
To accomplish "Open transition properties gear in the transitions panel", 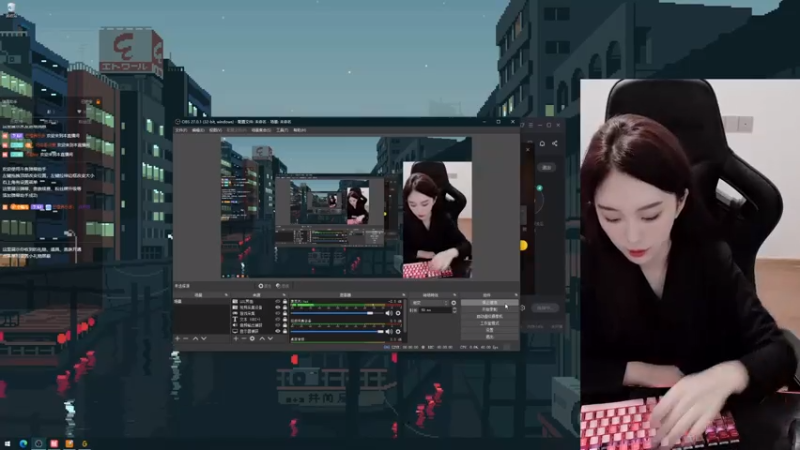I will click(x=454, y=303).
